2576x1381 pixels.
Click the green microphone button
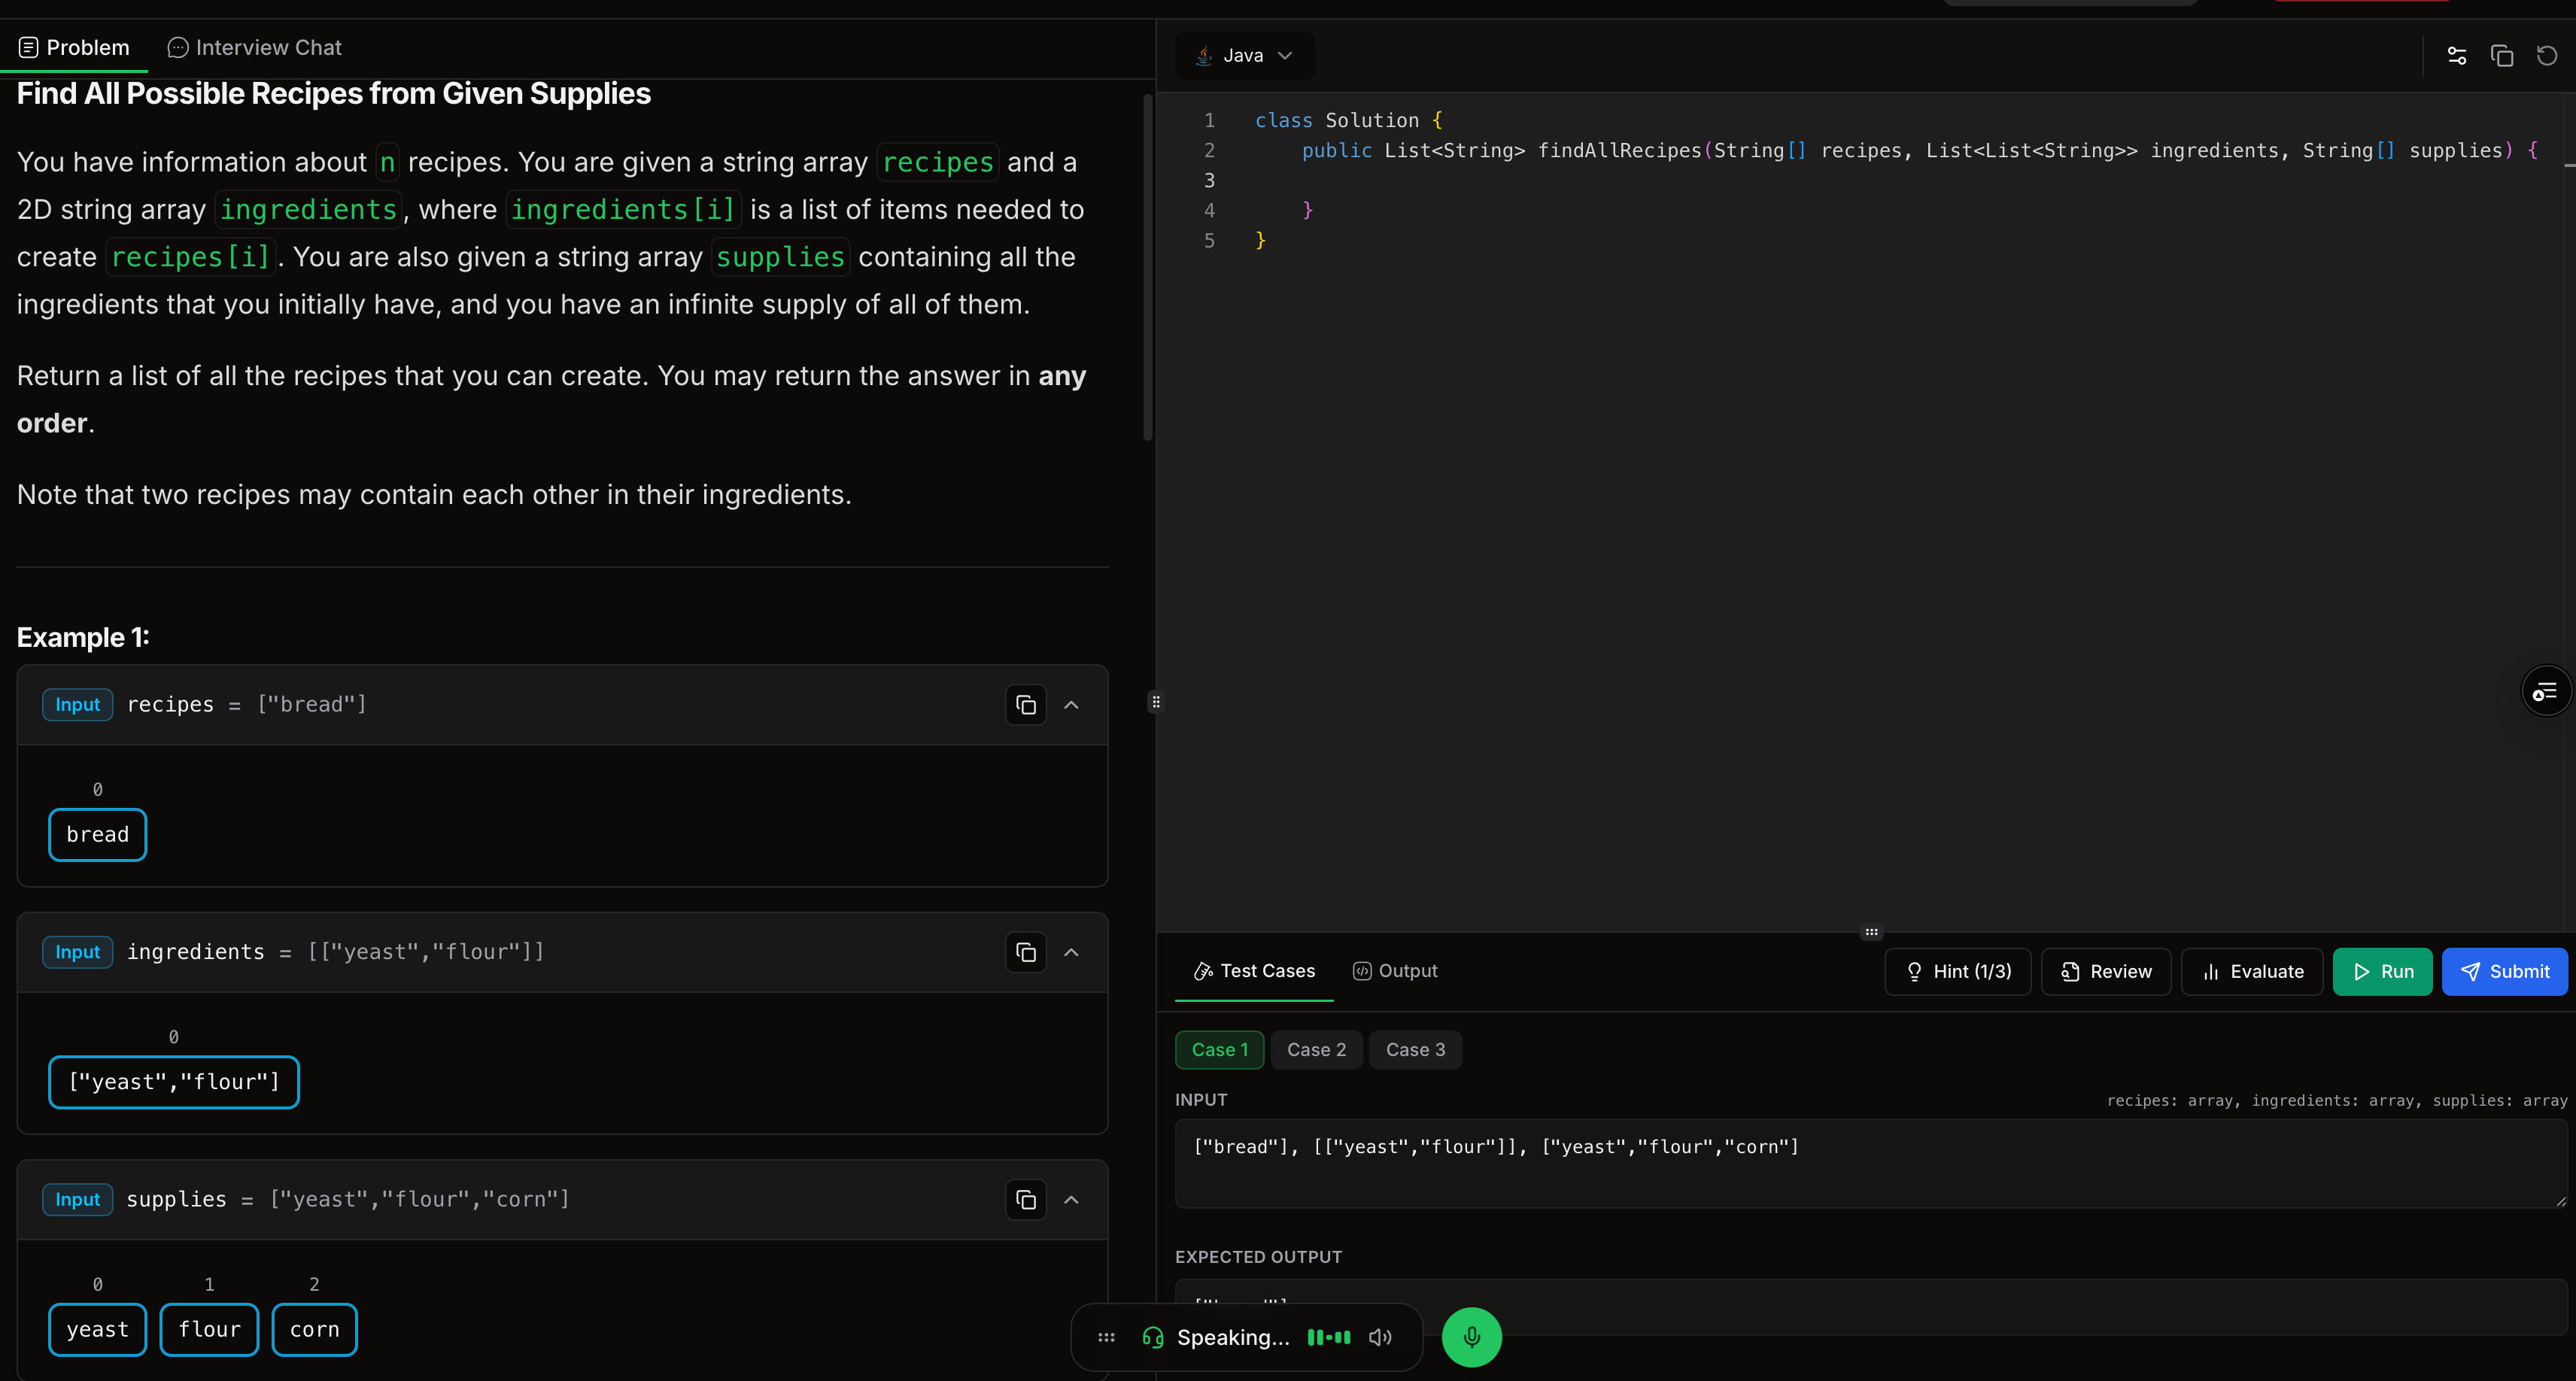click(1470, 1337)
